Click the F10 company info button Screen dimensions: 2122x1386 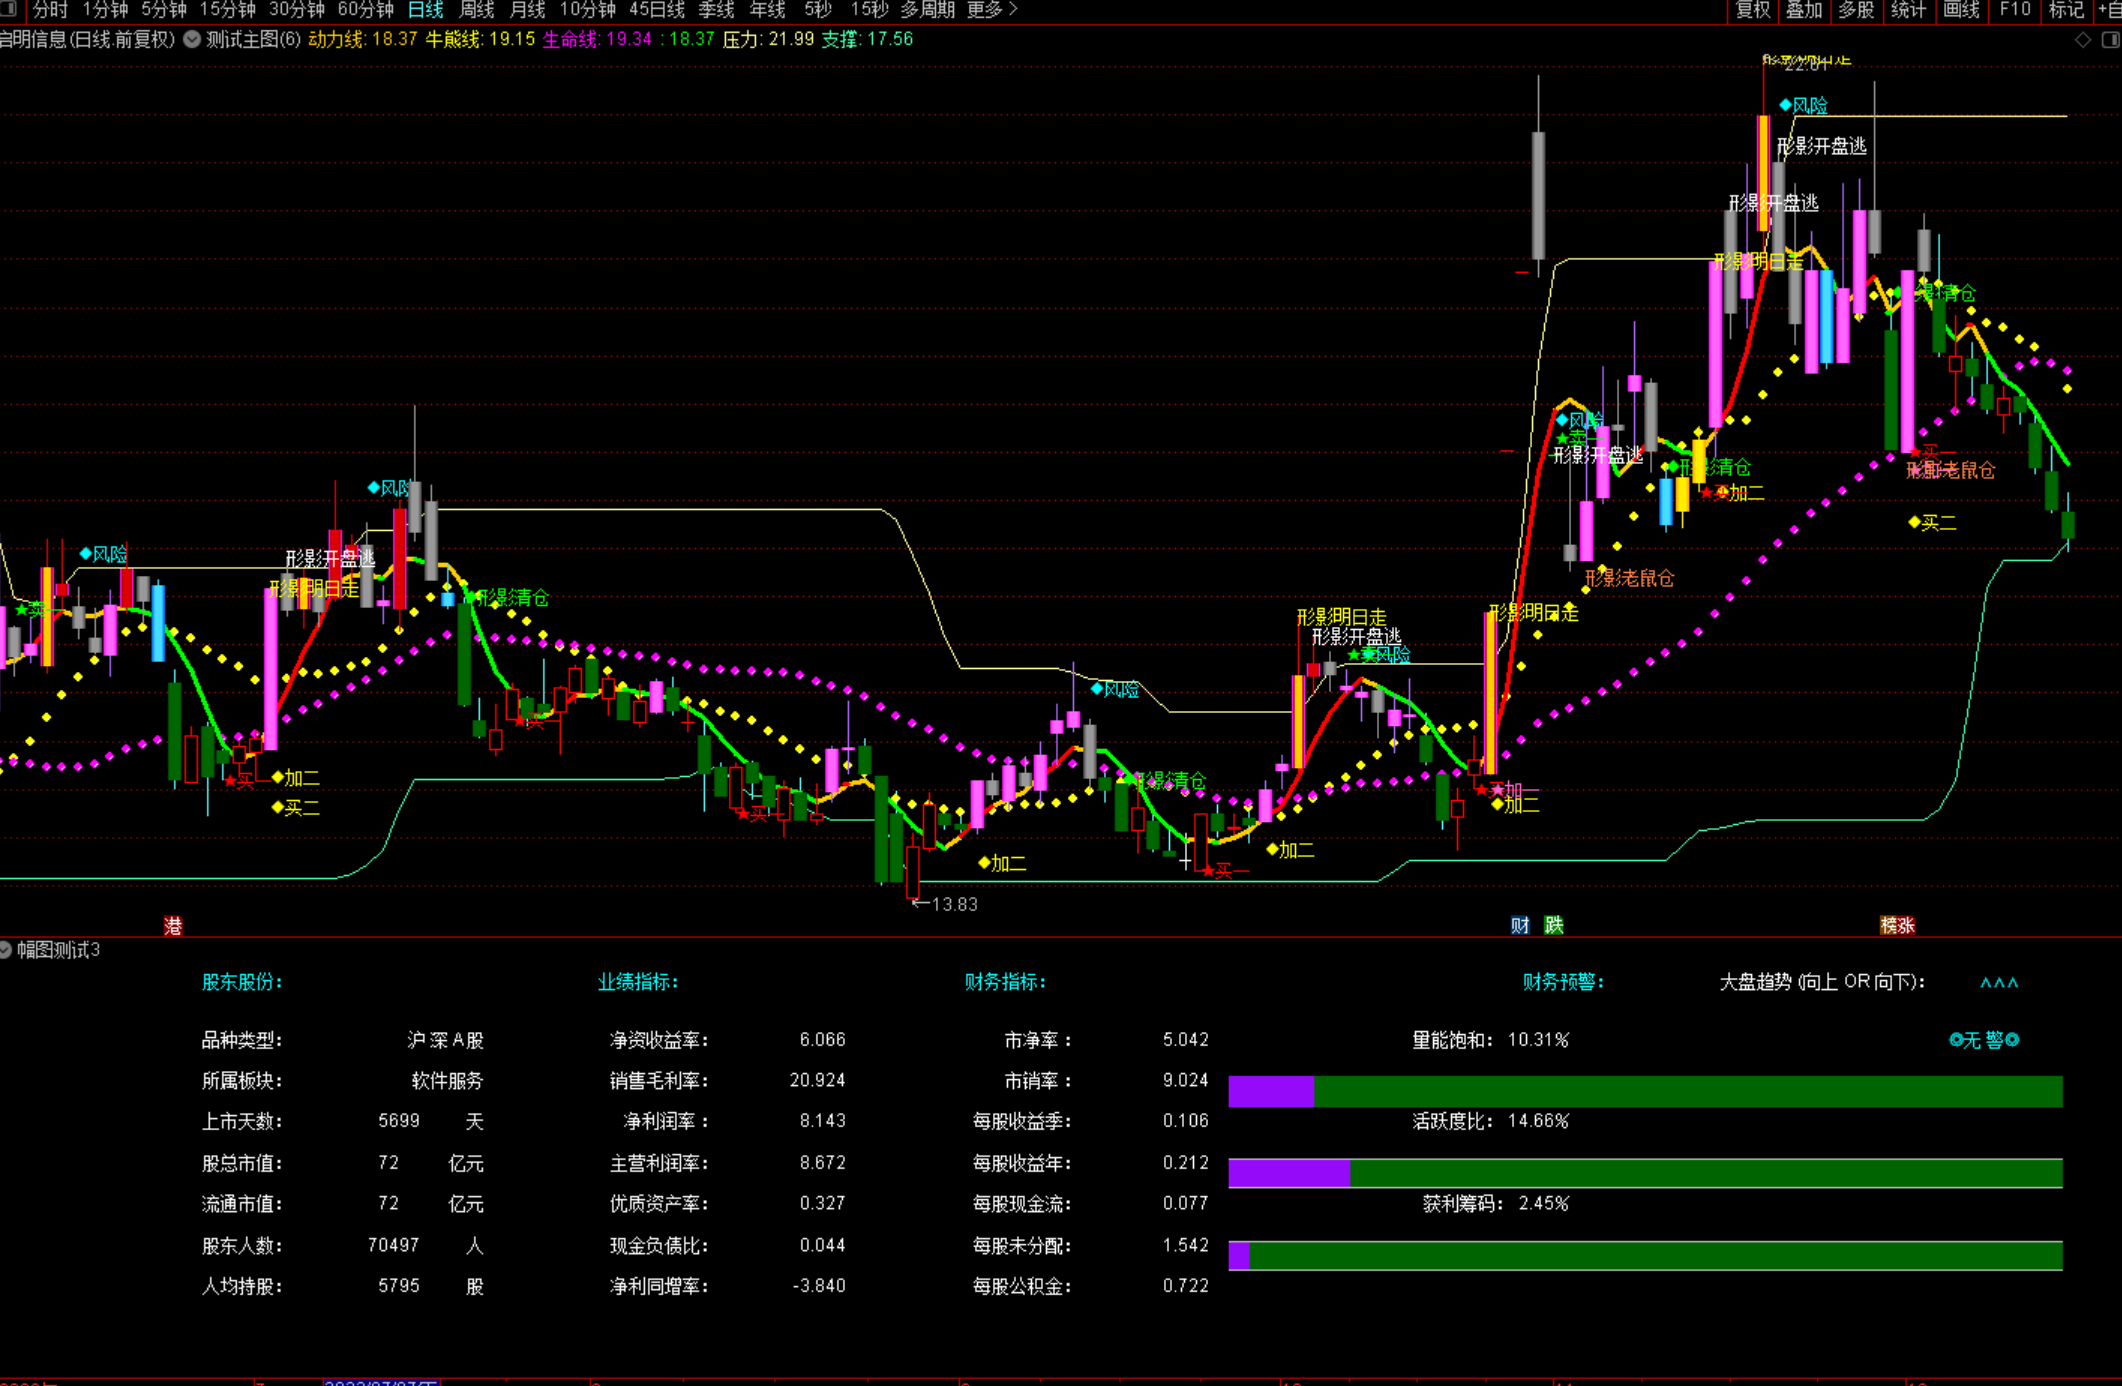click(x=2014, y=10)
